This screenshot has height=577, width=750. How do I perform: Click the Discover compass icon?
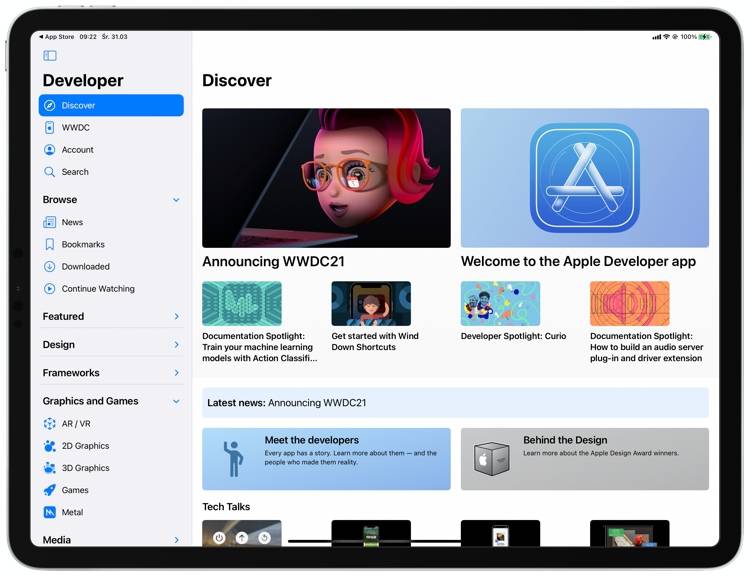(x=49, y=105)
